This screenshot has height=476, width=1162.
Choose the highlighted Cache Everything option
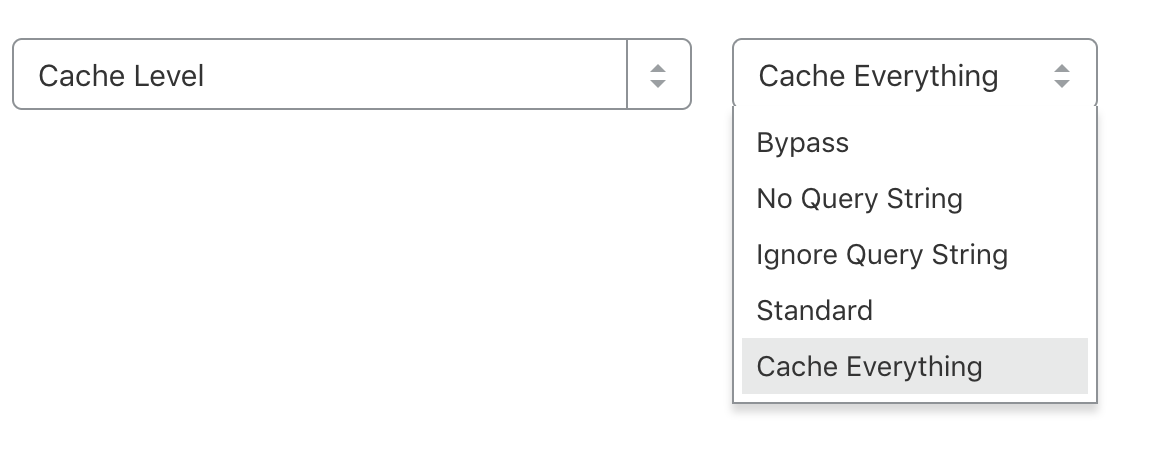(869, 366)
